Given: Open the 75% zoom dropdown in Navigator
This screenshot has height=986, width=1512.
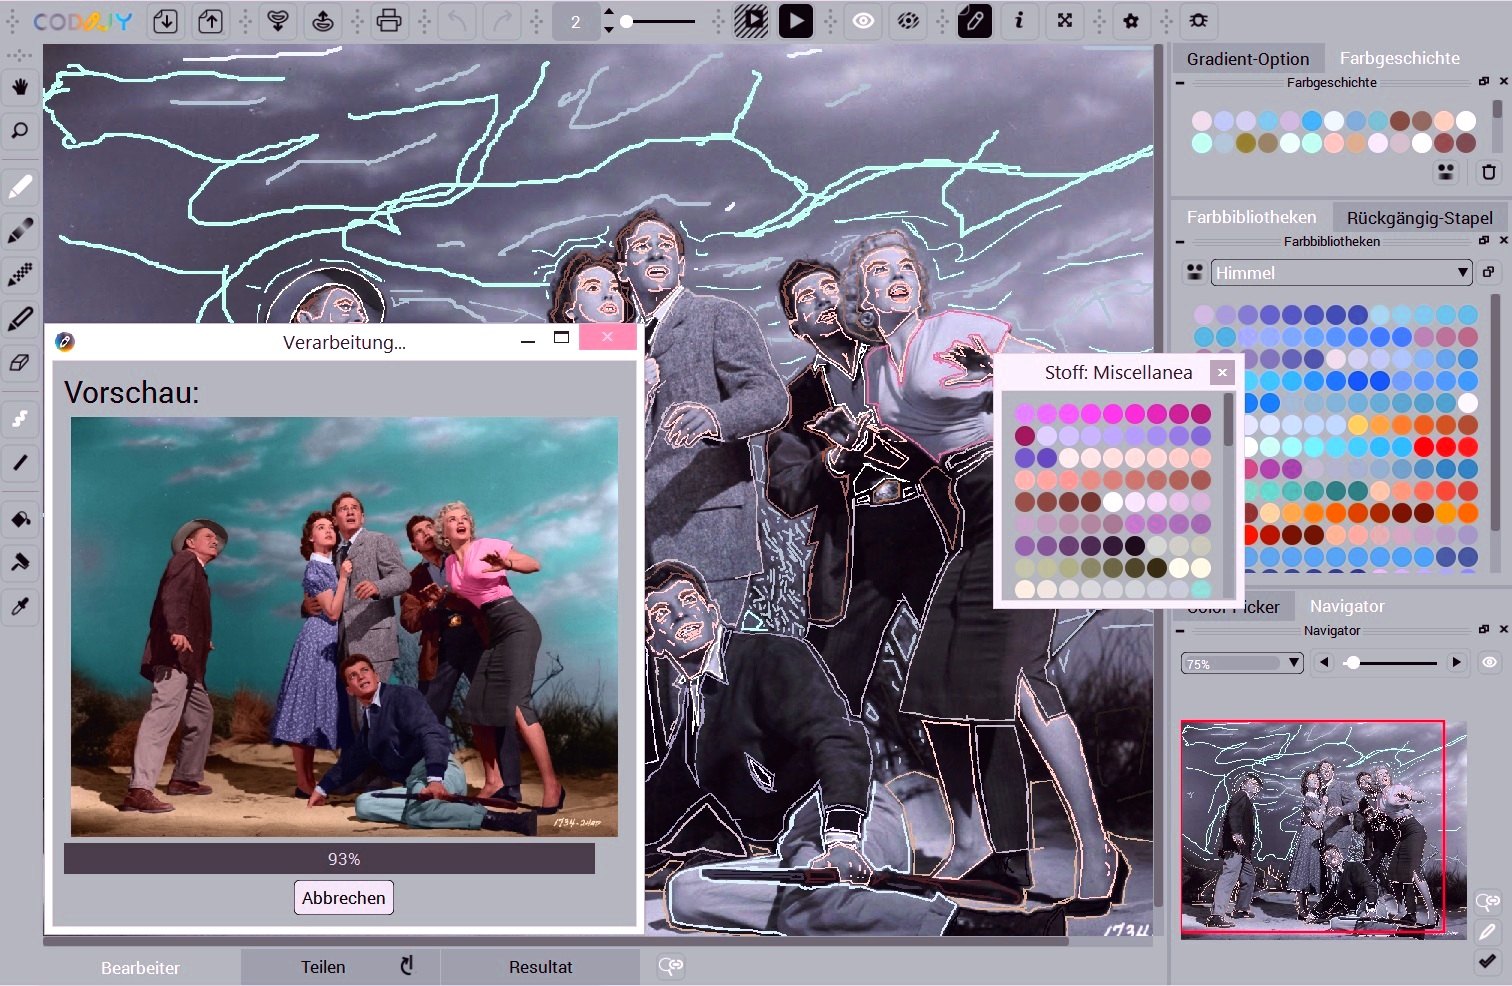Looking at the screenshot, I should pos(1242,663).
